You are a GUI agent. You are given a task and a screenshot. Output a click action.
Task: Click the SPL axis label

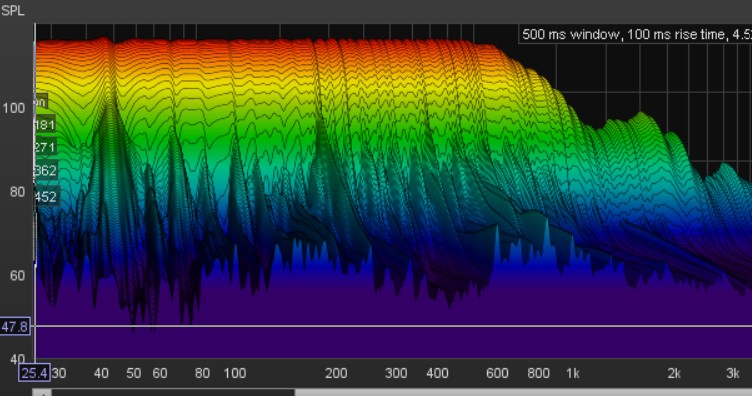12,11
